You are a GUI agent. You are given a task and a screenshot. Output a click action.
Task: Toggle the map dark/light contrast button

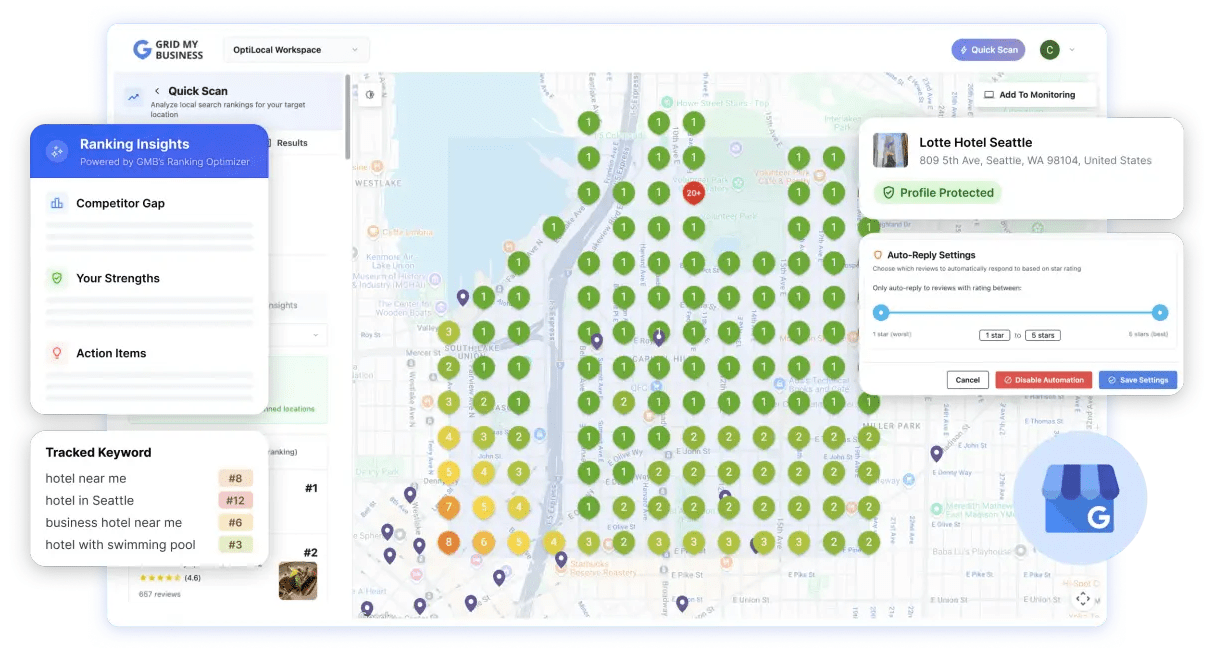coord(370,95)
